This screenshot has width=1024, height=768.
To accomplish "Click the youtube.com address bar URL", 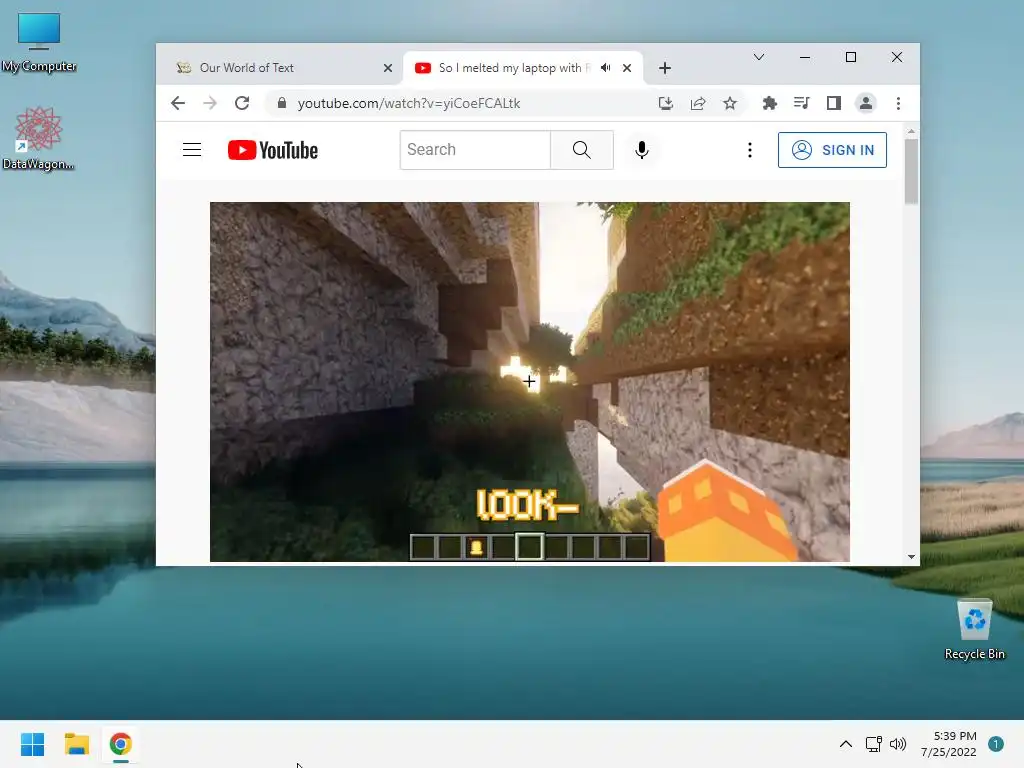I will pyautogui.click(x=409, y=103).
